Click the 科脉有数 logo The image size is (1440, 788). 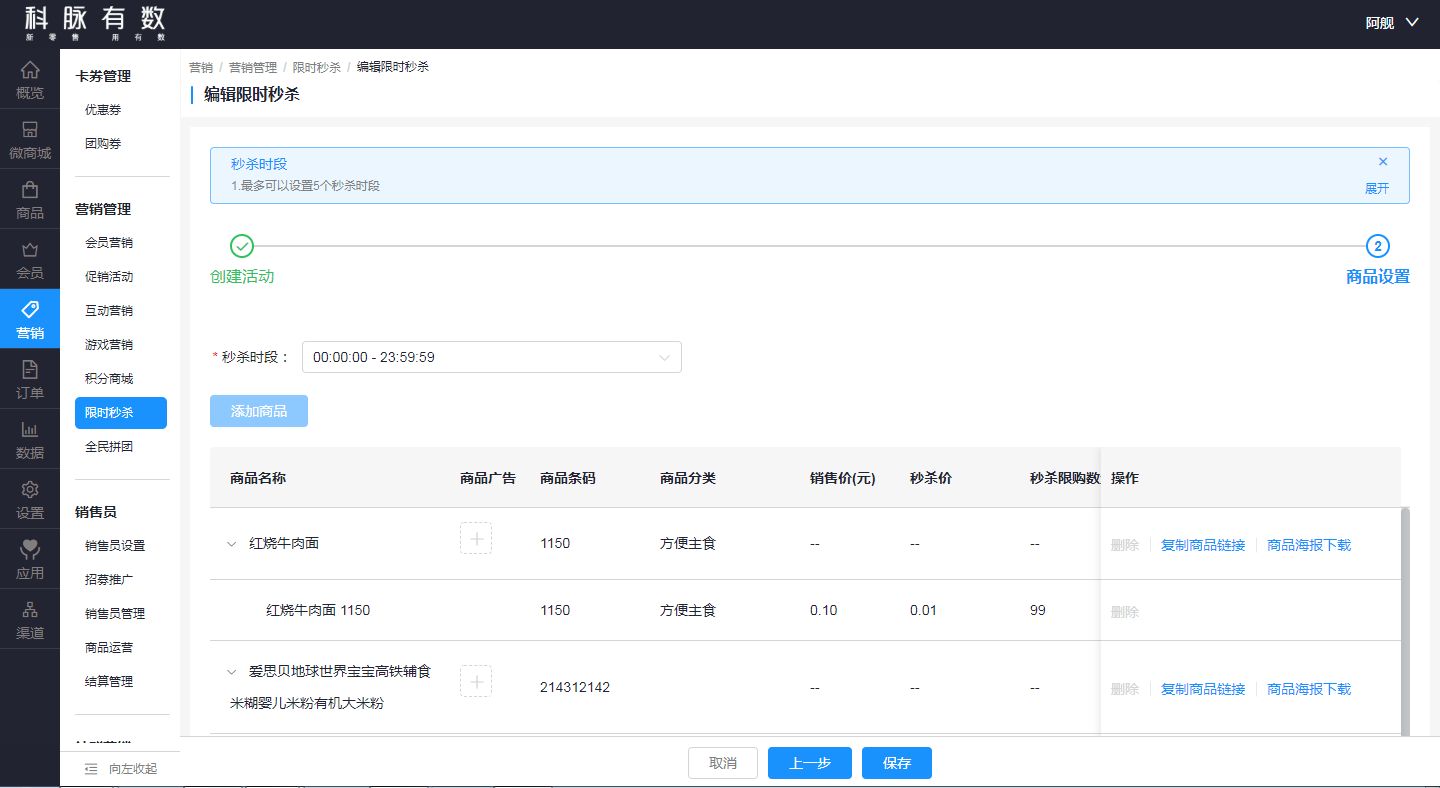(95, 24)
